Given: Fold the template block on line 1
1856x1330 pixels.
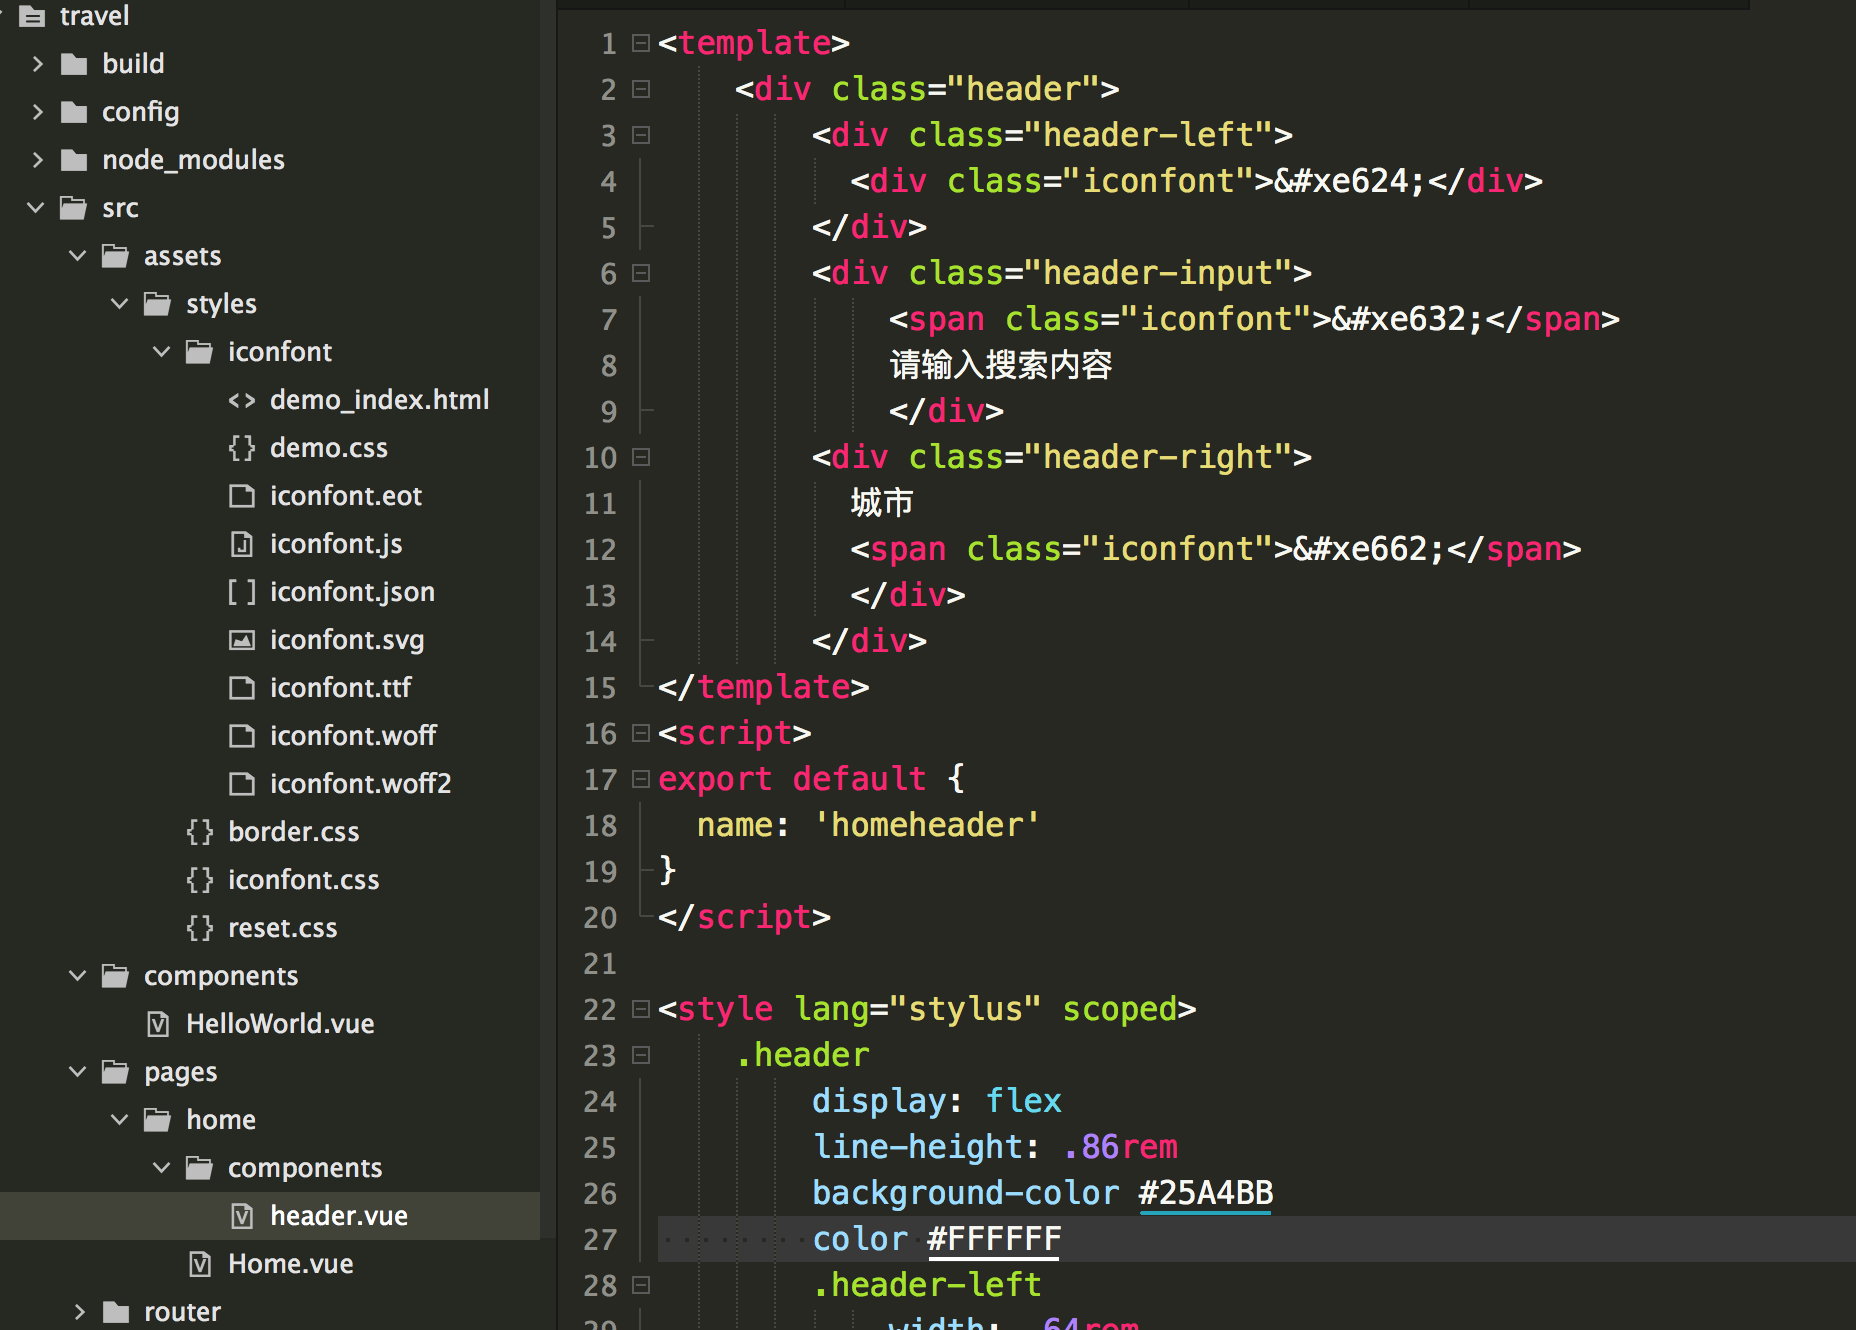Looking at the screenshot, I should point(641,43).
